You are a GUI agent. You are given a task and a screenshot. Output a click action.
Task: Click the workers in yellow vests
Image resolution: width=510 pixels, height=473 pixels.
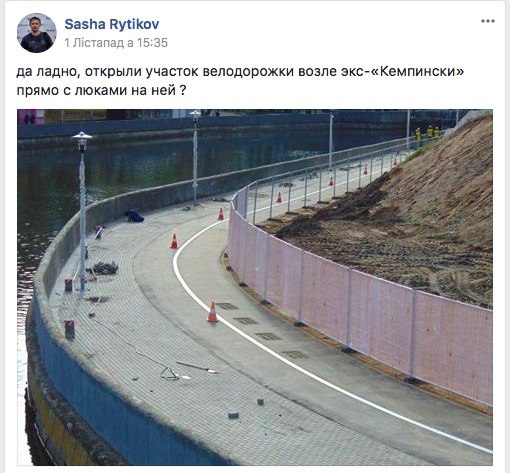click(x=428, y=133)
